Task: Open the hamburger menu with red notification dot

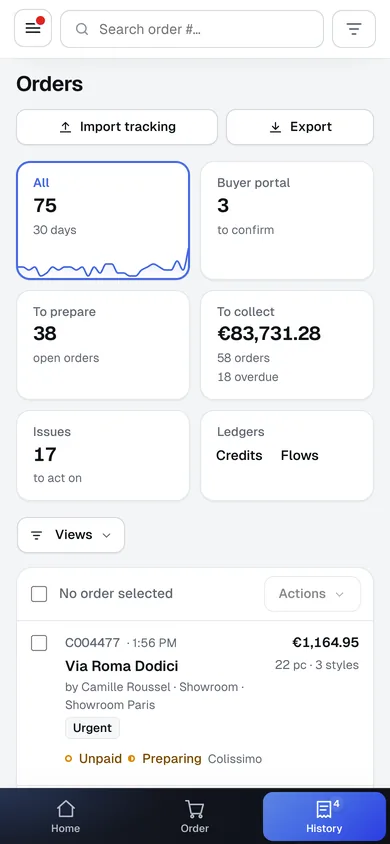Action: 33,29
